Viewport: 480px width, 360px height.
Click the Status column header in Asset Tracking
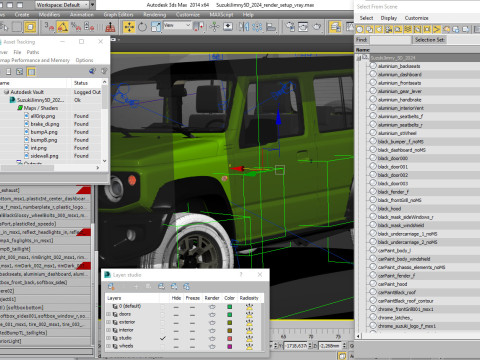[81, 83]
